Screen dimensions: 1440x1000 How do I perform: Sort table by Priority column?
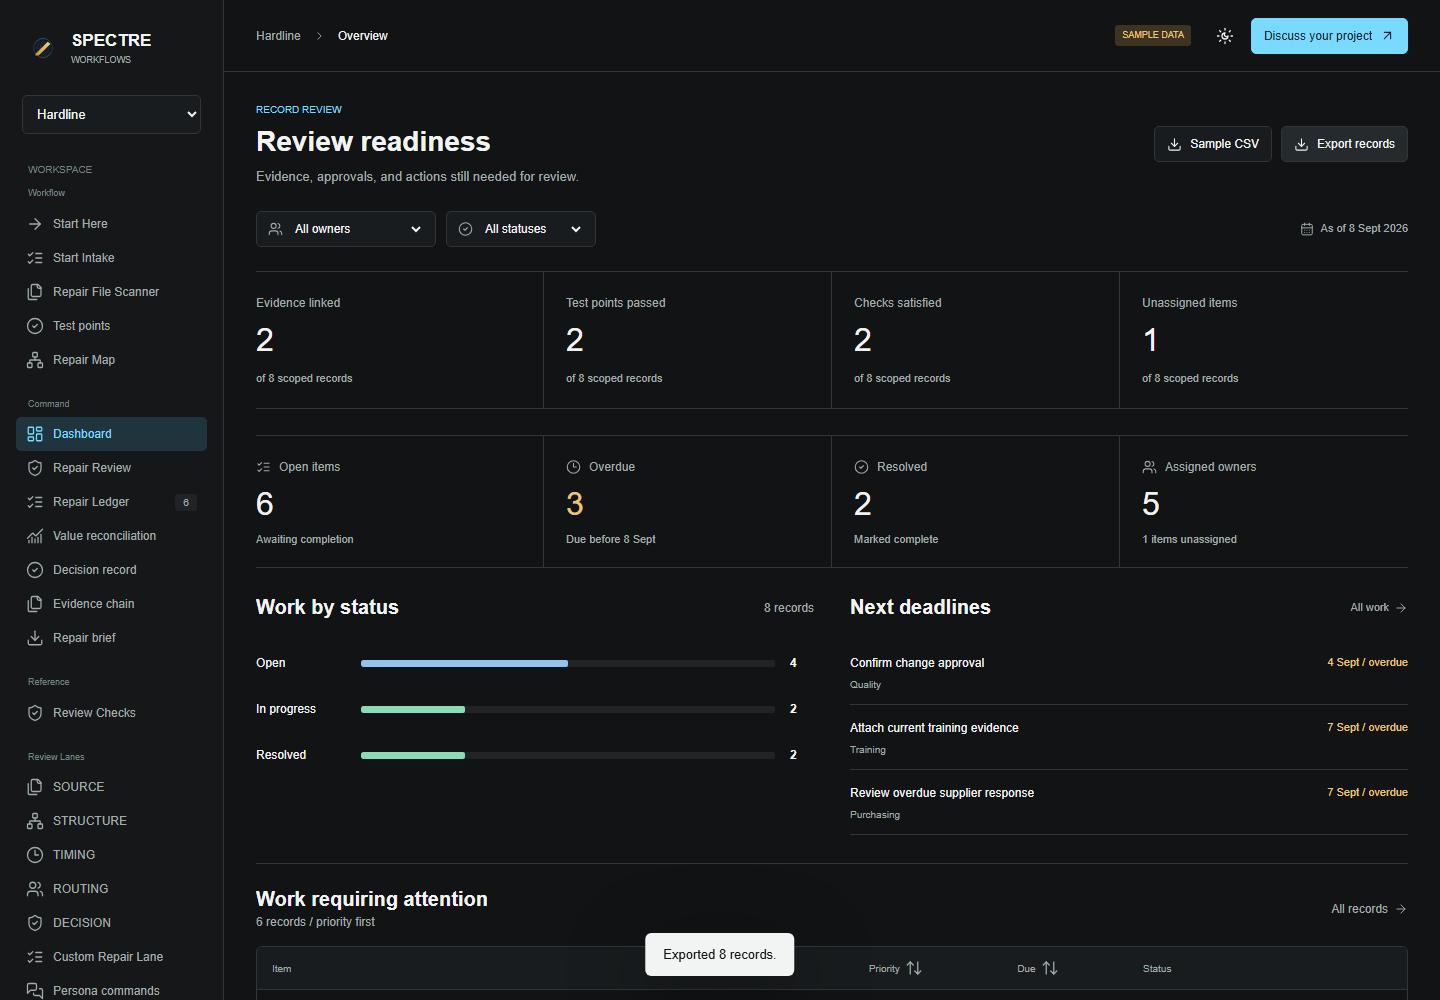[x=895, y=968]
